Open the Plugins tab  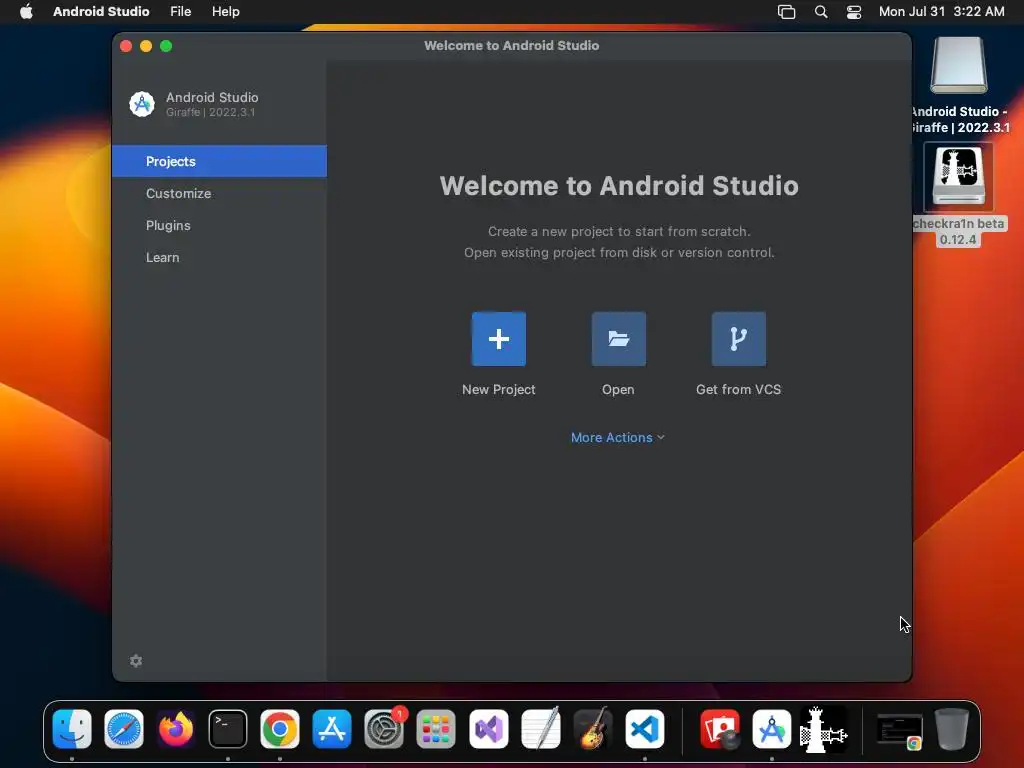(x=219, y=225)
